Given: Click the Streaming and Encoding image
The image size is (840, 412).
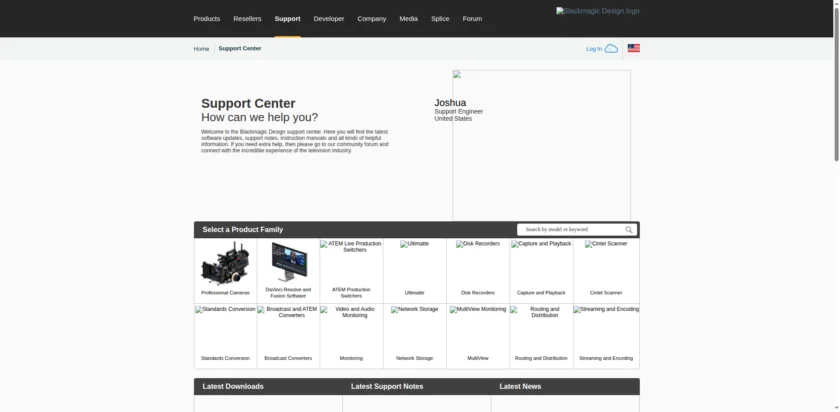Looking at the screenshot, I should tap(606, 309).
